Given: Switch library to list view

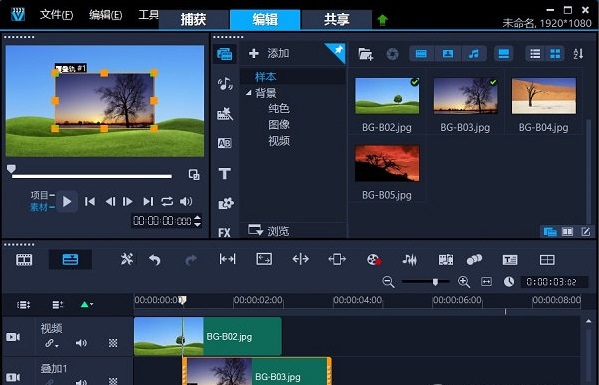Looking at the screenshot, I should (x=535, y=54).
